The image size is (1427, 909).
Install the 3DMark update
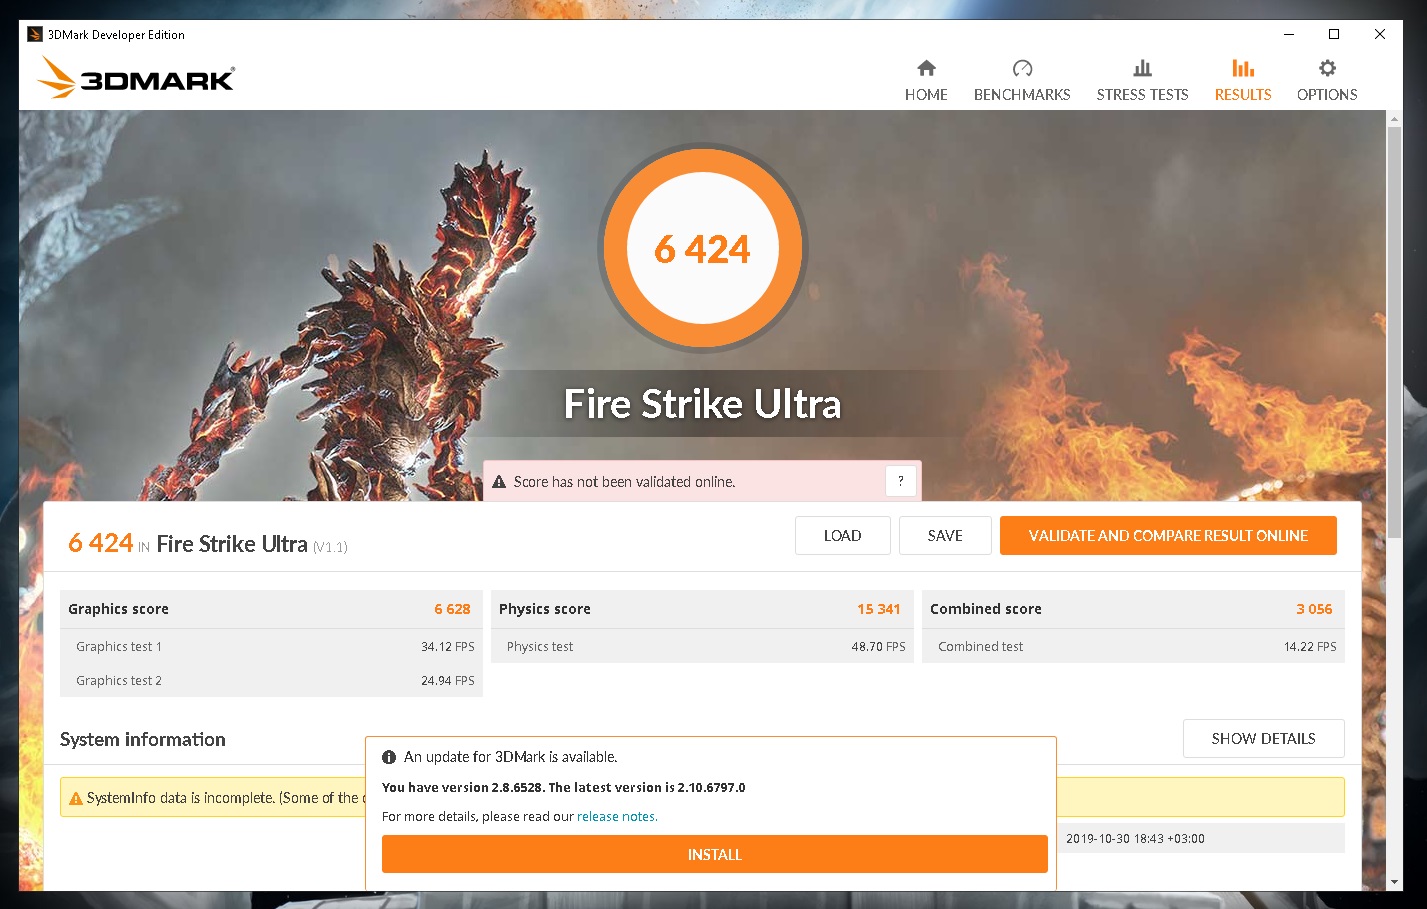[715, 854]
